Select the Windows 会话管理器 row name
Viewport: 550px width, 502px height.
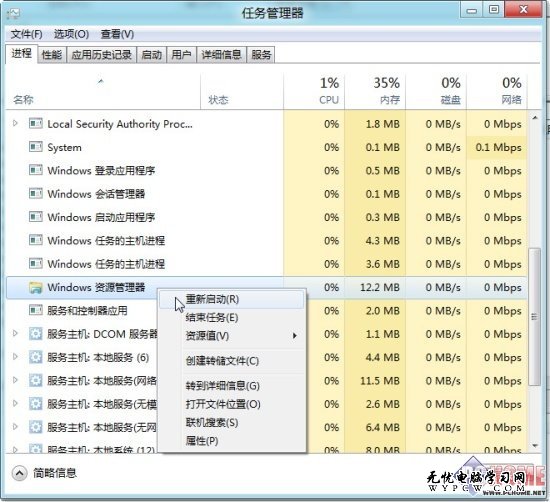pos(96,194)
